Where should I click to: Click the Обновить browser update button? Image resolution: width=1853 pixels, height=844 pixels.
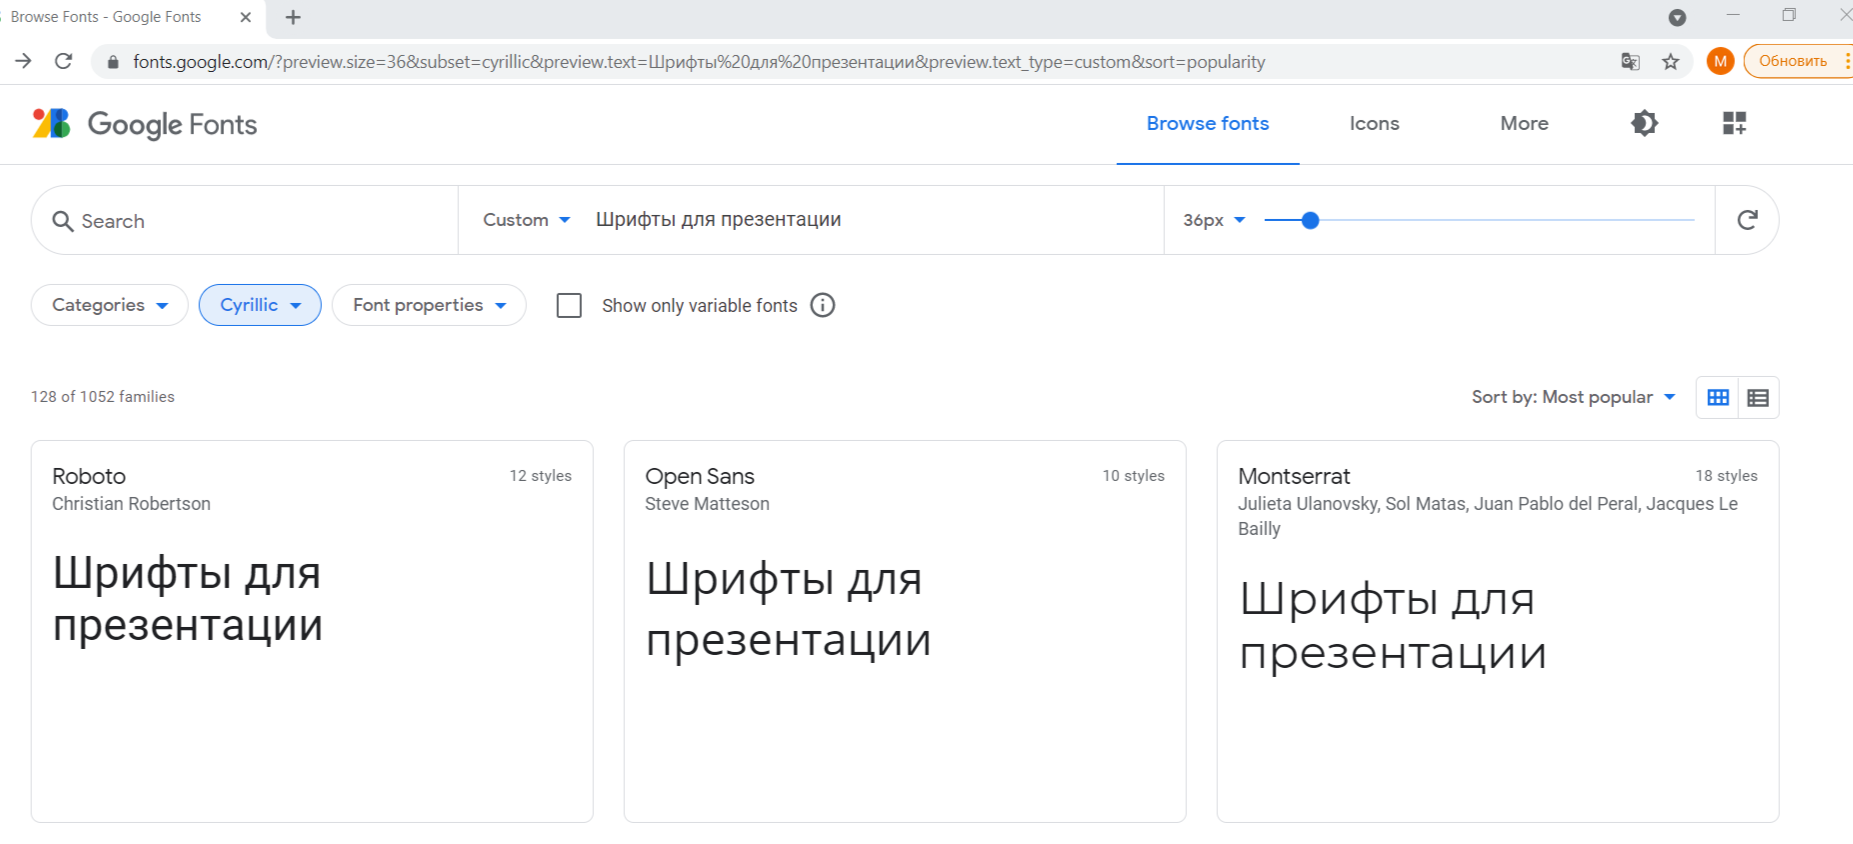[1792, 61]
